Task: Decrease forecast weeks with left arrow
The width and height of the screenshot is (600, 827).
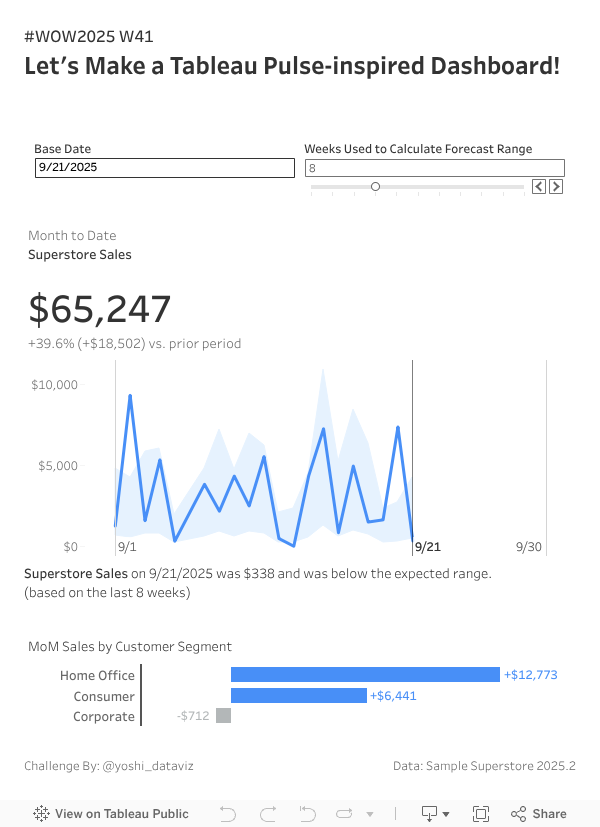Action: [539, 186]
